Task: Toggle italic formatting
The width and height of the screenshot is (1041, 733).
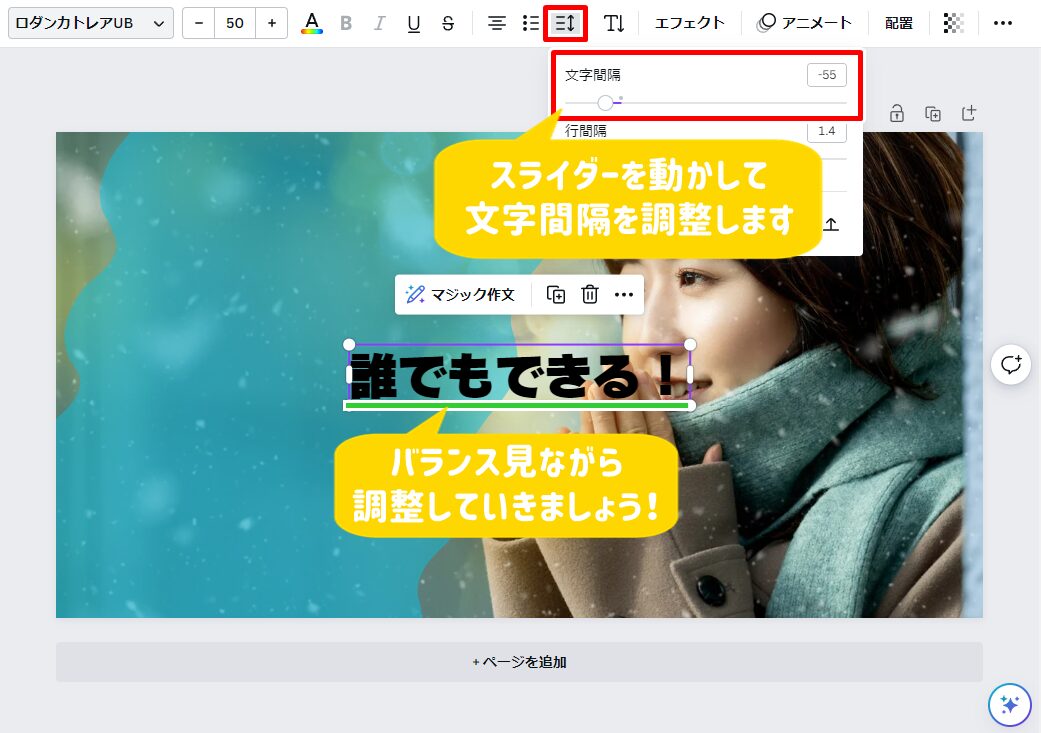Action: click(x=379, y=23)
